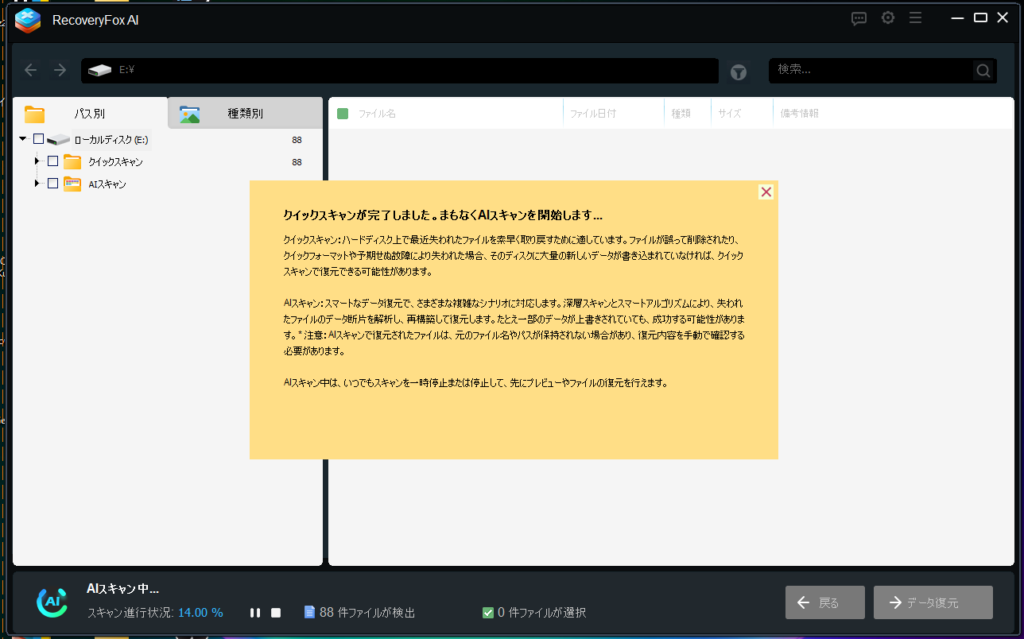1024x639 pixels.
Task: Click the feedback chat bubble icon
Action: pos(858,18)
